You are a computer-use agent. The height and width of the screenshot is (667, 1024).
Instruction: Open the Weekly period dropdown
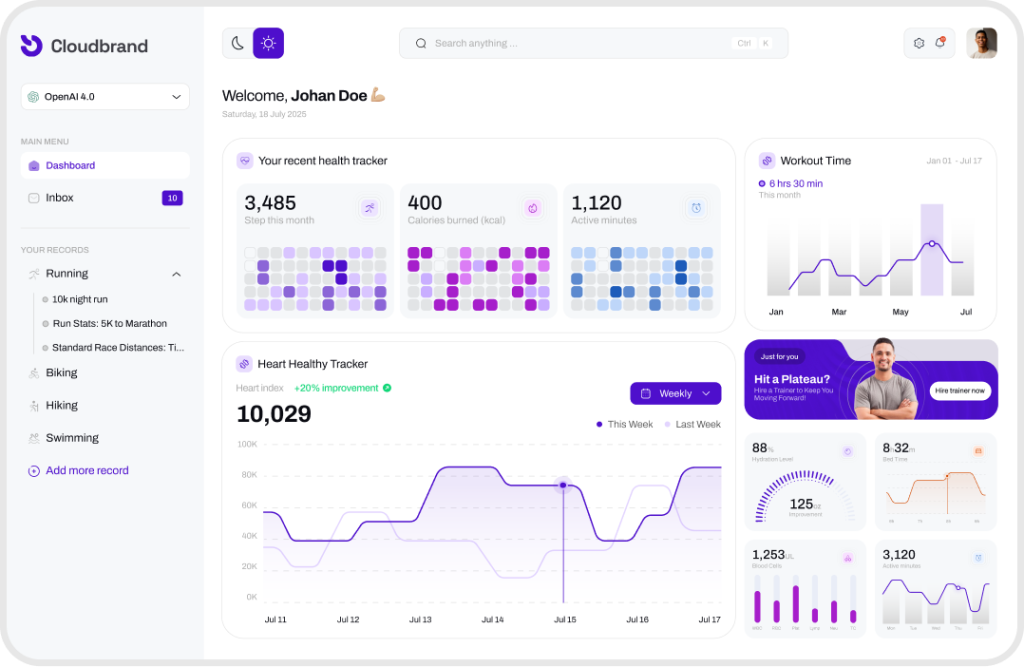(675, 394)
